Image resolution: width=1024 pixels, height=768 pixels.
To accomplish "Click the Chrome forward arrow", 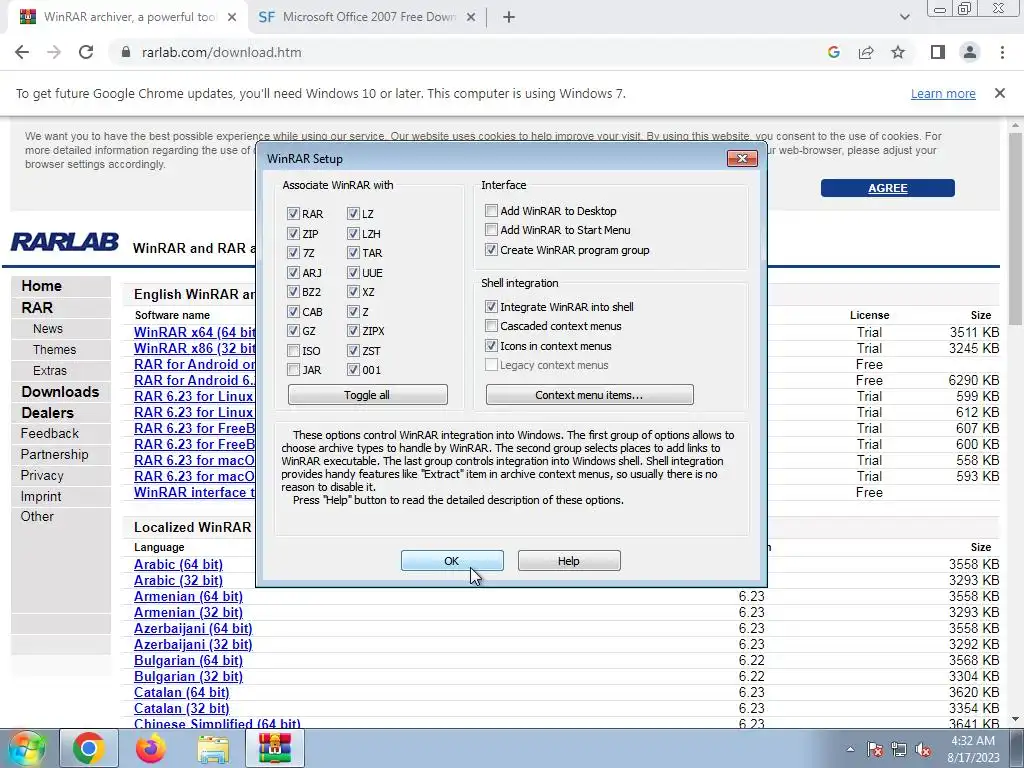I will coord(54,52).
